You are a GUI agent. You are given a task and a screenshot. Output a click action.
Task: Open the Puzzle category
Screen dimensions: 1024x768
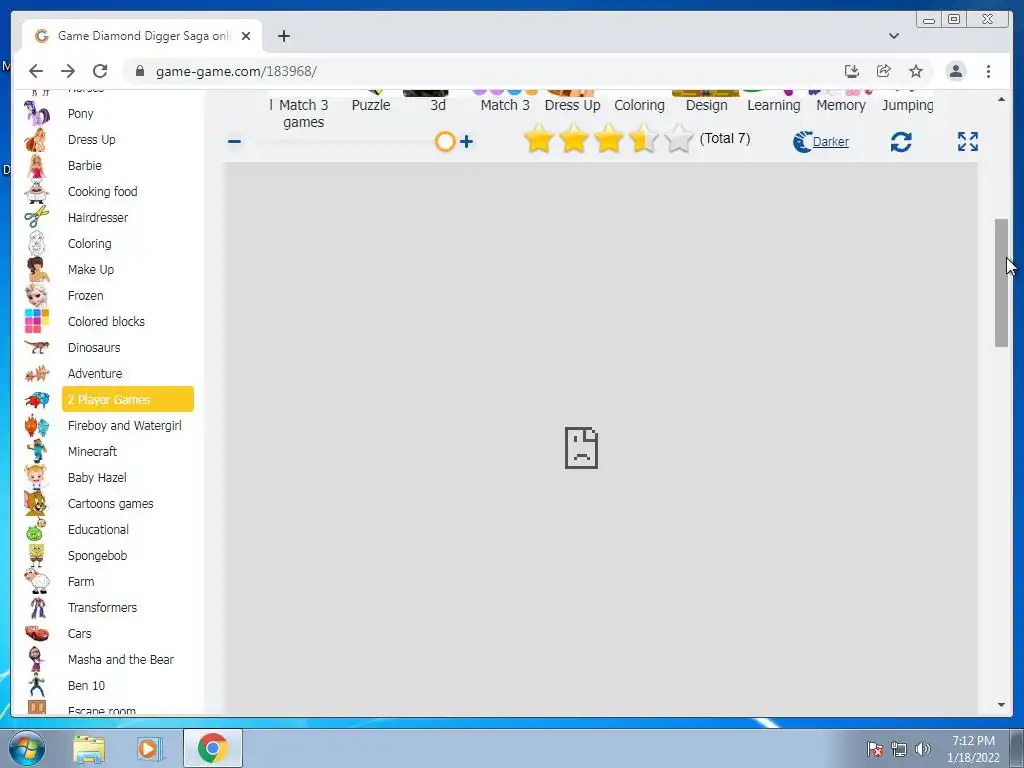[x=371, y=105]
